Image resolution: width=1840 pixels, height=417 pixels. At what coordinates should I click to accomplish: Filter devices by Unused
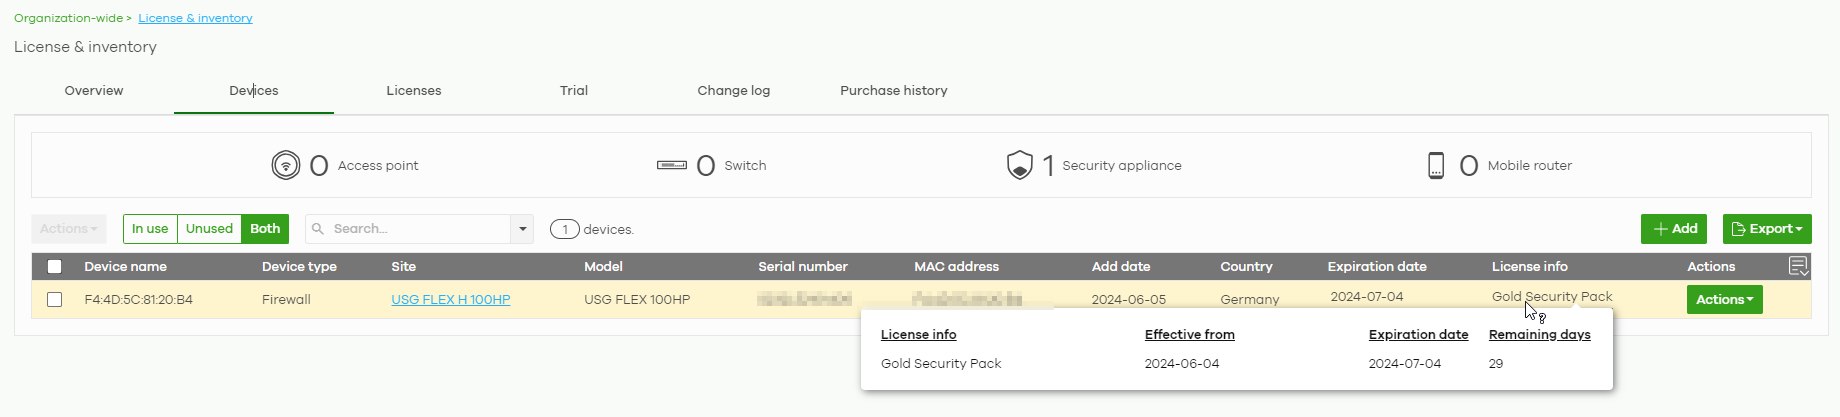(209, 229)
